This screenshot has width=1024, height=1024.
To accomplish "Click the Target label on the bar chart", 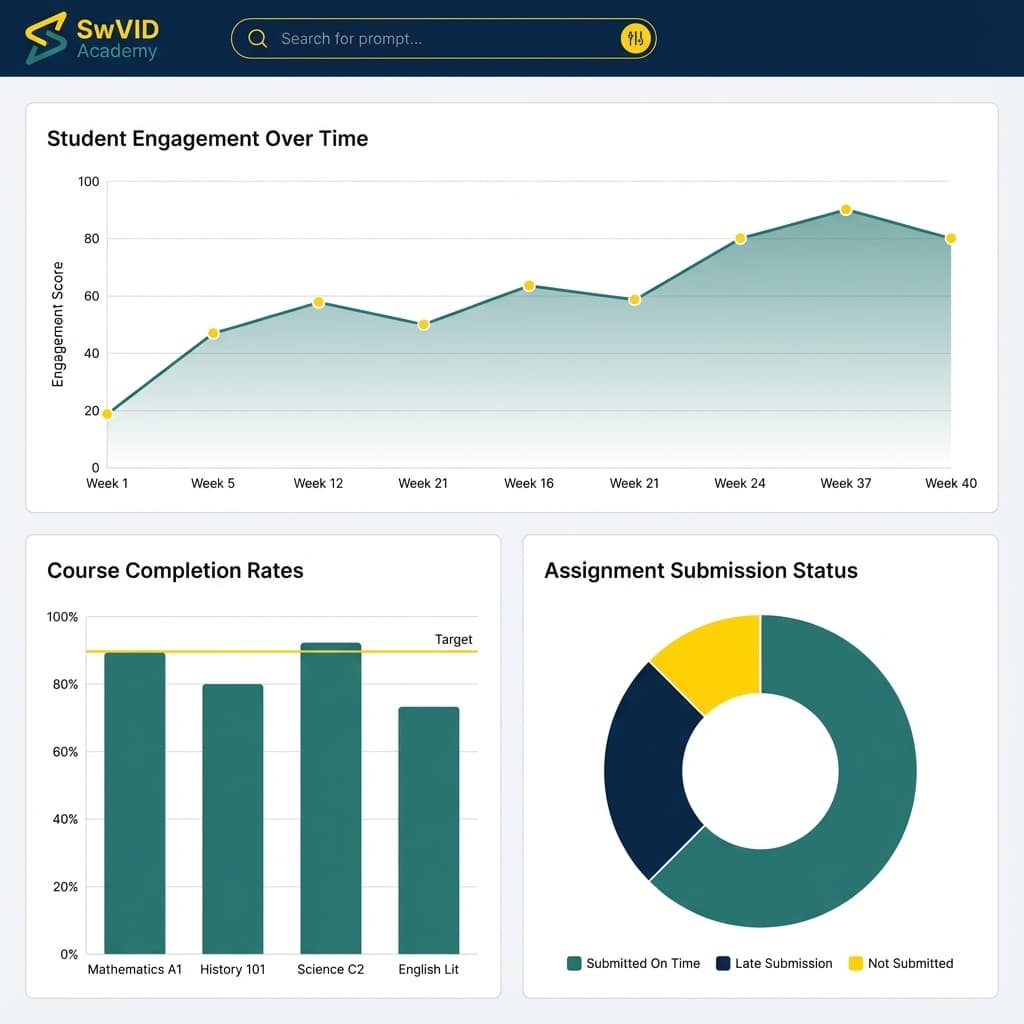I will point(453,639).
